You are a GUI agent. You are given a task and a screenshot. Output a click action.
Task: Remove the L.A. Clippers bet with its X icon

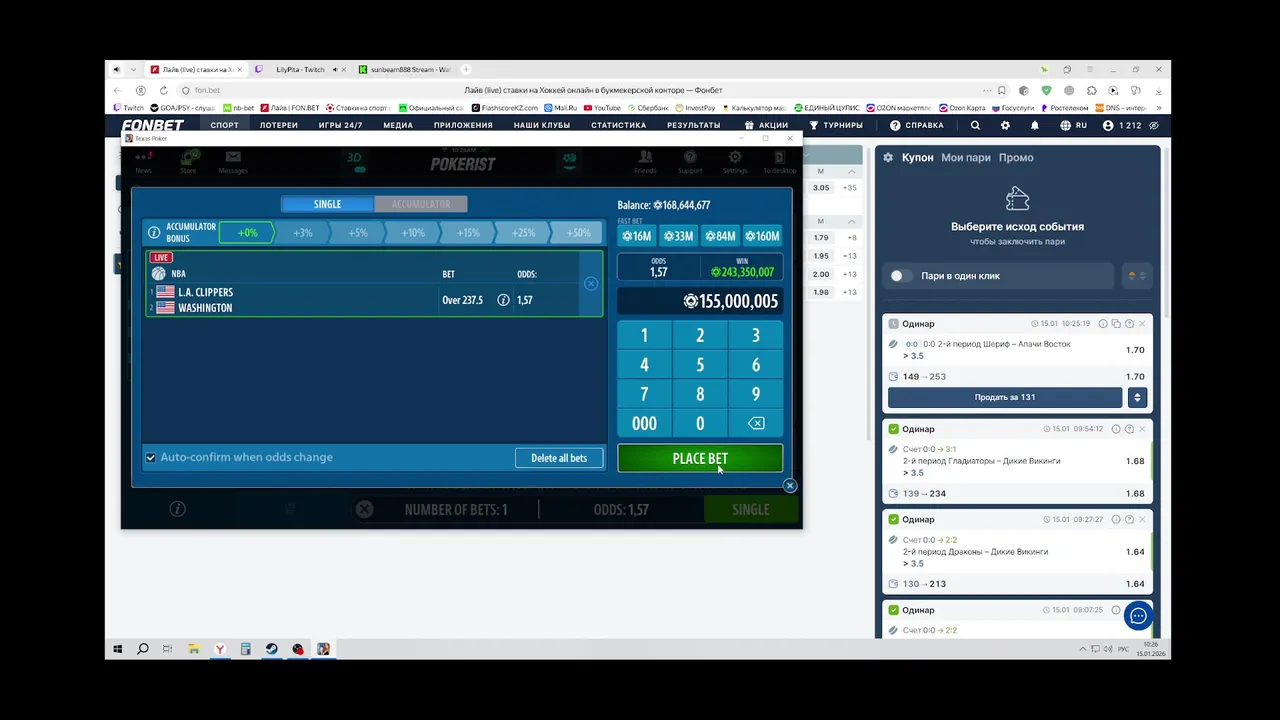coord(591,284)
